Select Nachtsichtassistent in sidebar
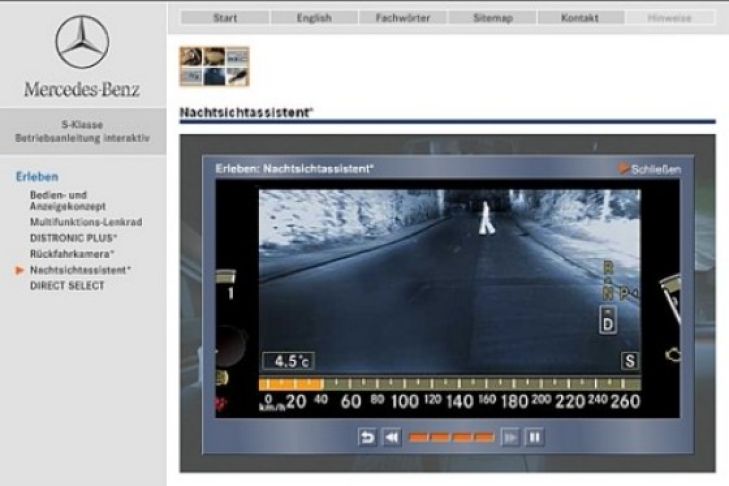Screen dimensions: 729x486 pos(80,270)
